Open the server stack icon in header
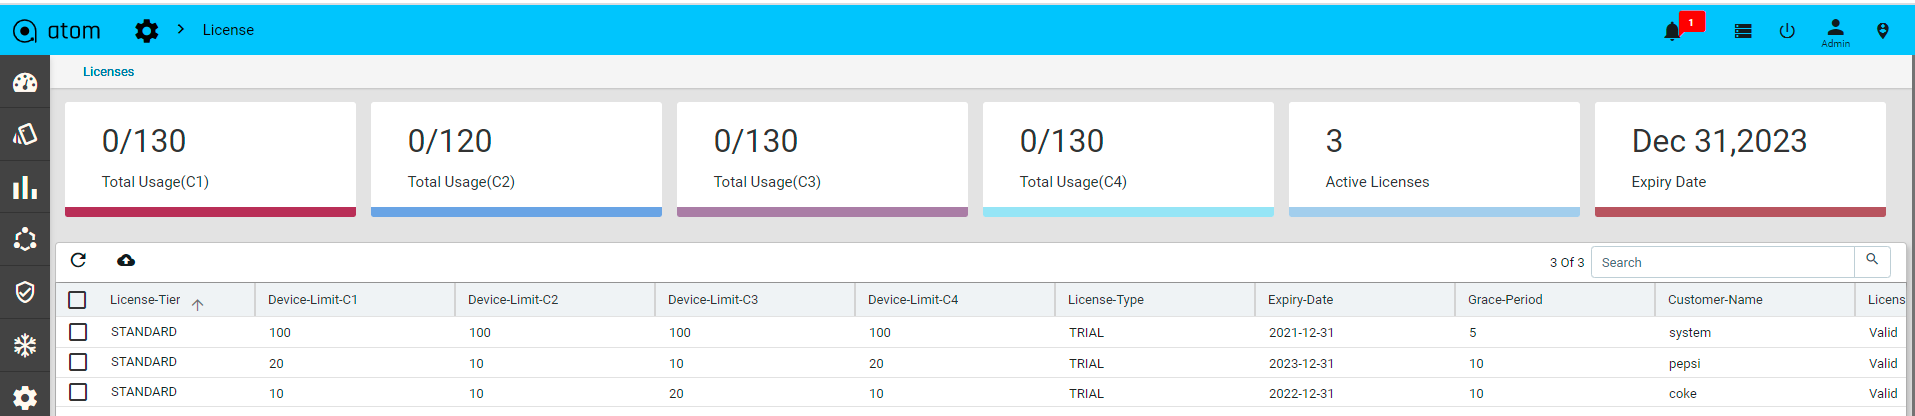 [x=1743, y=31]
